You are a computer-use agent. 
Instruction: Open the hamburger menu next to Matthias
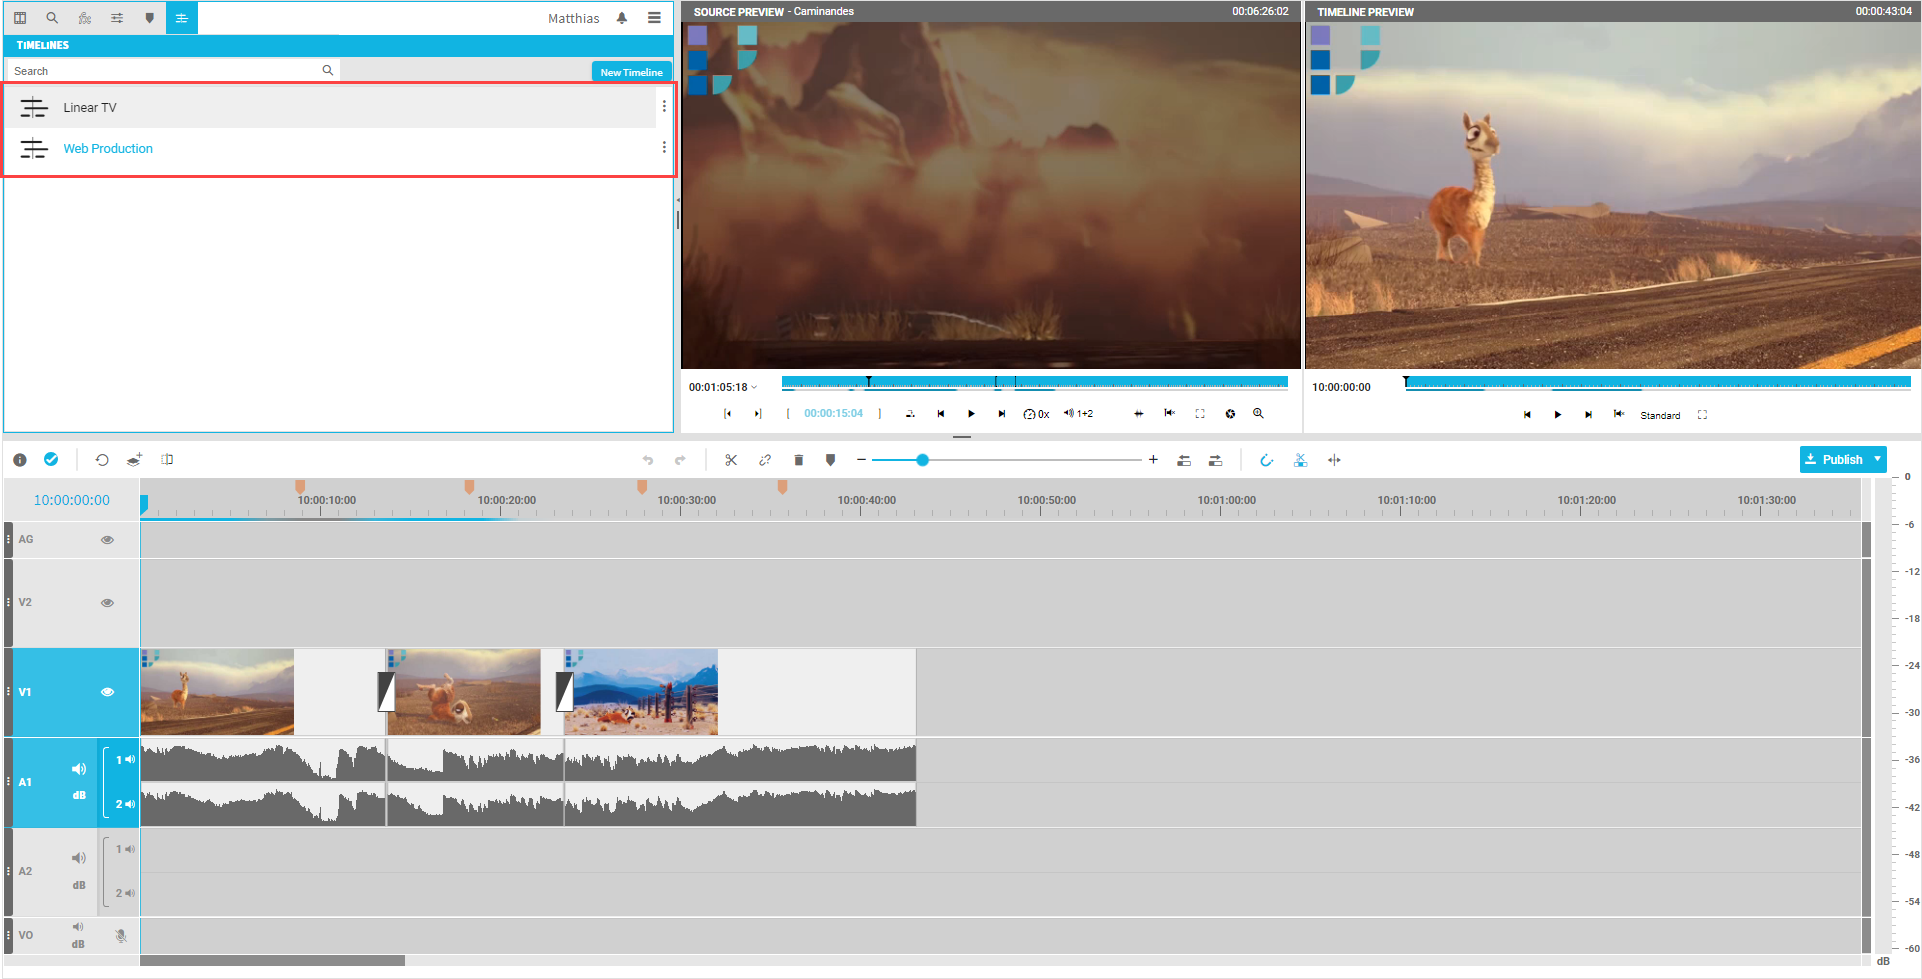[655, 17]
